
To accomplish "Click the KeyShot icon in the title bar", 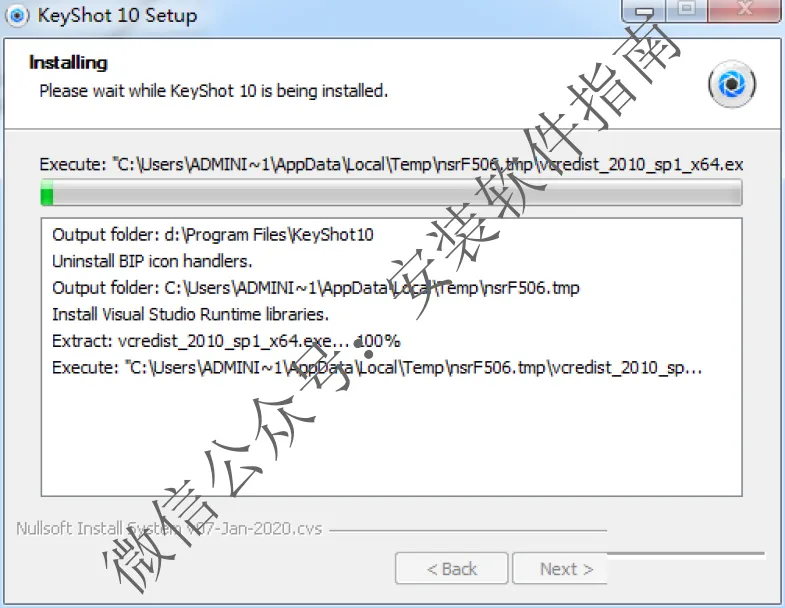I will [17, 16].
